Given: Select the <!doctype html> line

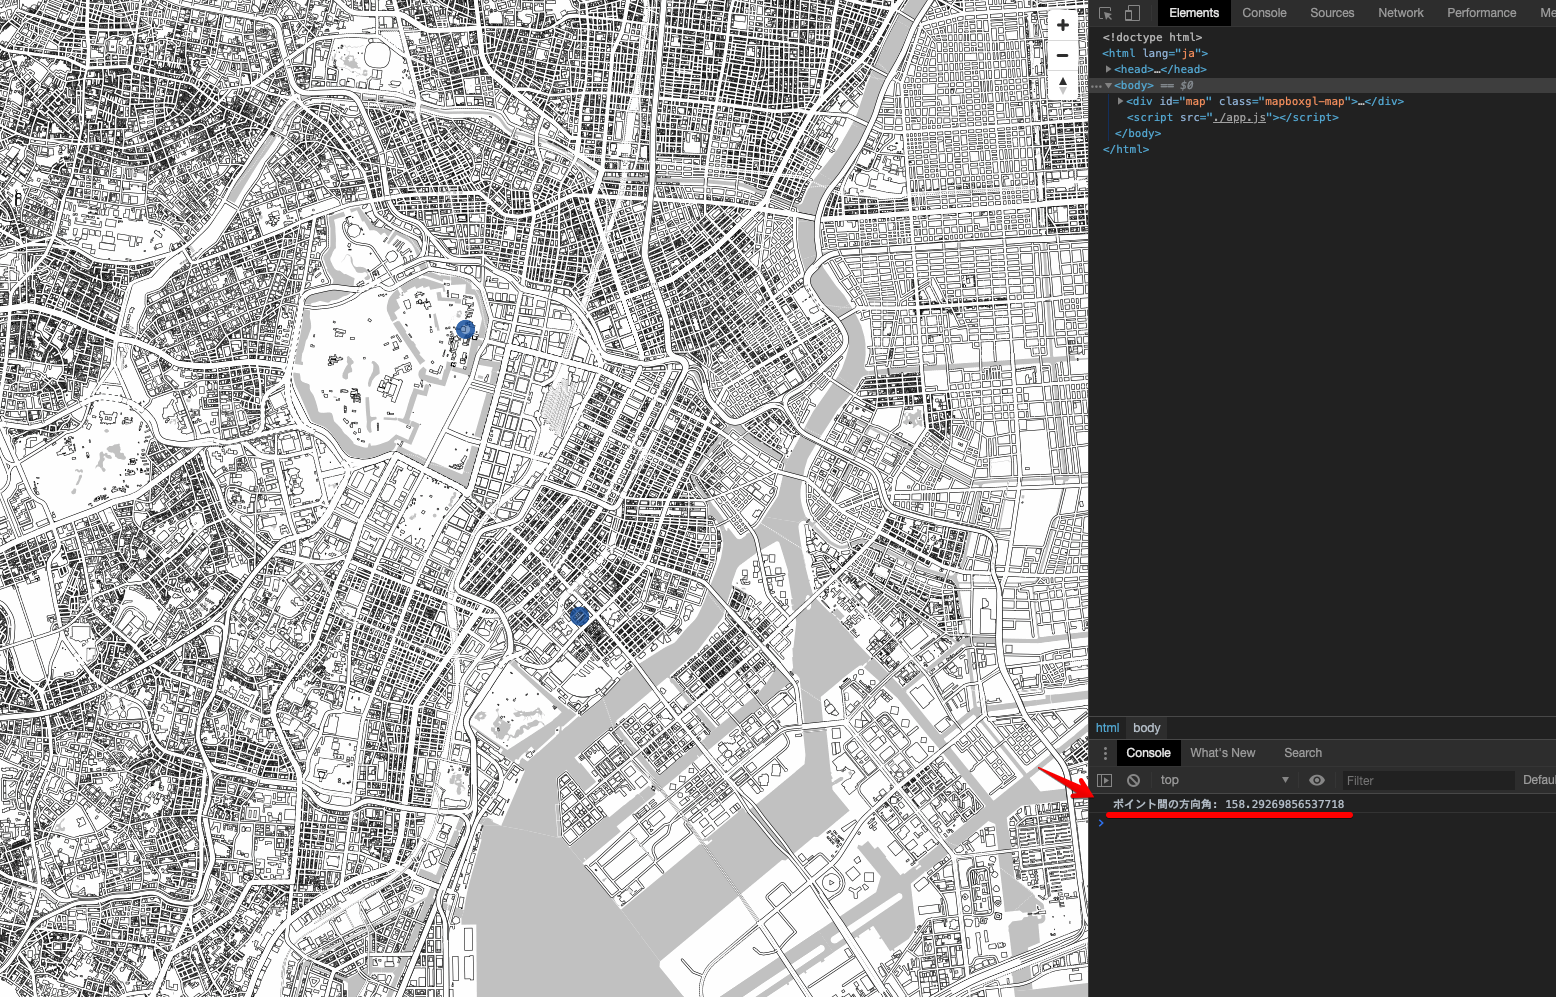Looking at the screenshot, I should (1152, 37).
